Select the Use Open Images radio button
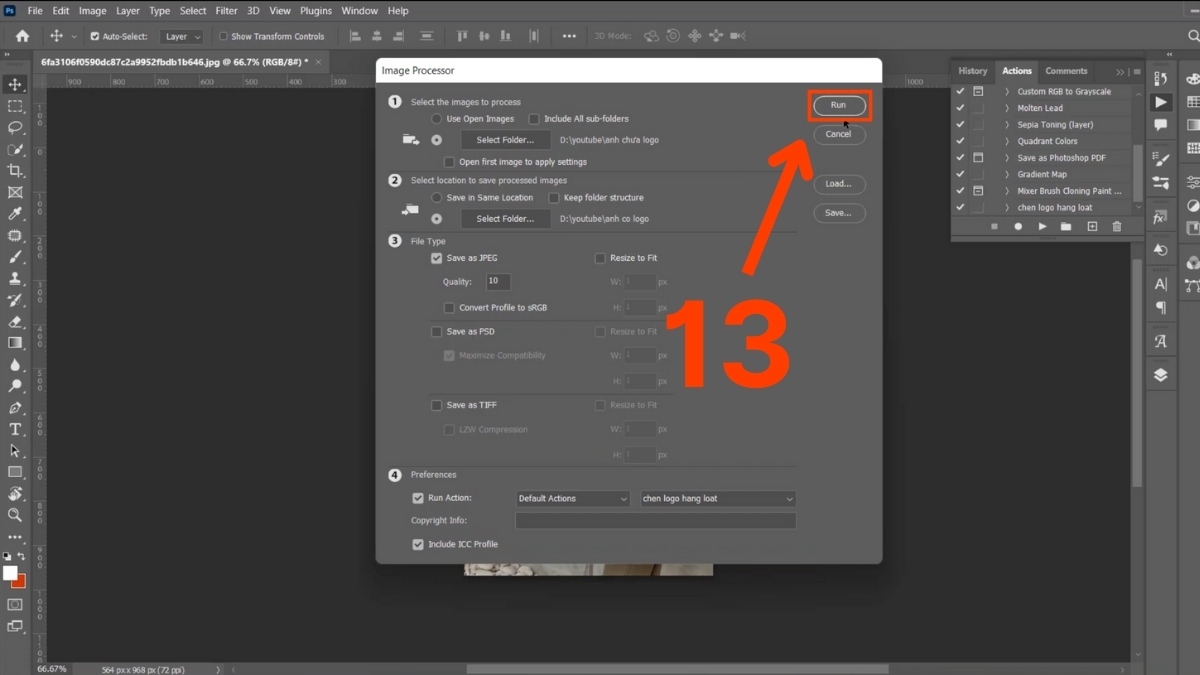 click(436, 119)
